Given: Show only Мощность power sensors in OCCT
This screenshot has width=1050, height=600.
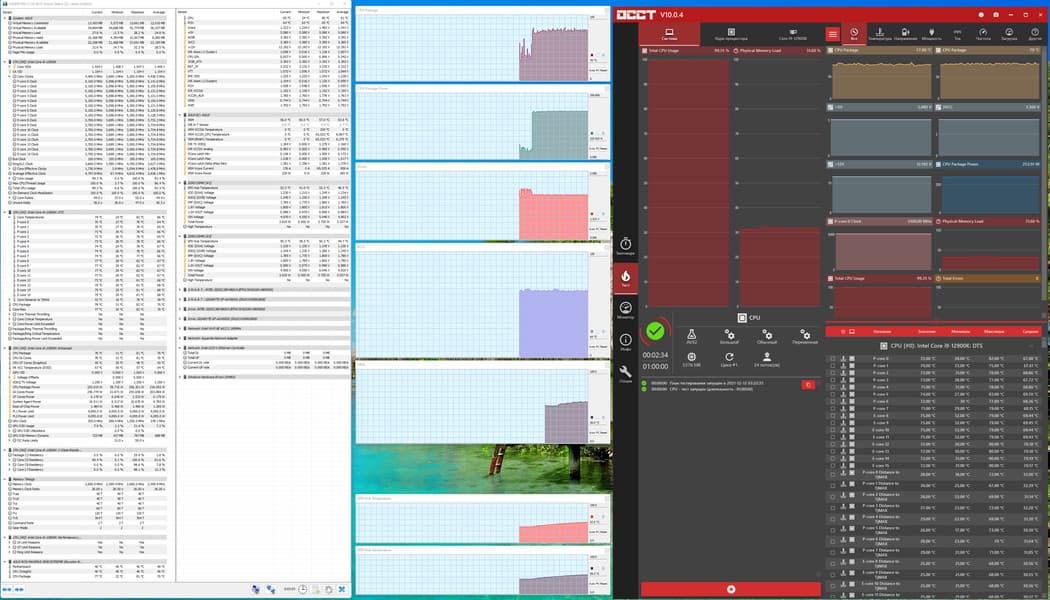Looking at the screenshot, I should [x=931, y=34].
